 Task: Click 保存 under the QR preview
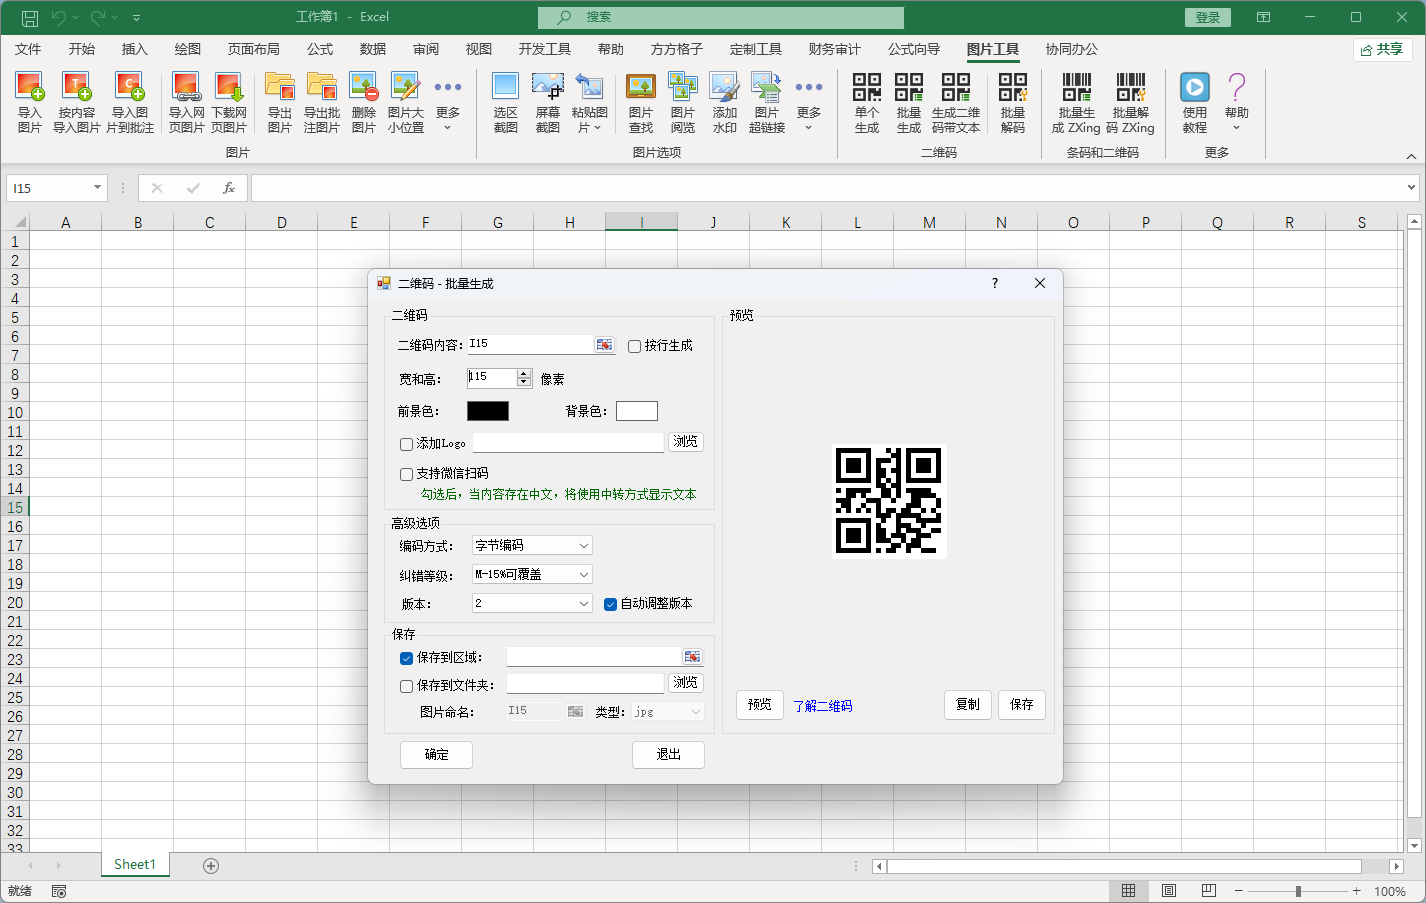pyautogui.click(x=1022, y=705)
